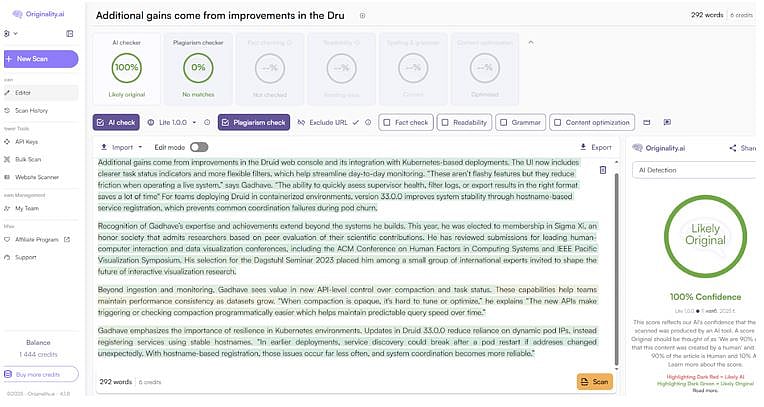The height and width of the screenshot is (407, 764).
Task: Open the Bulk Scan tool
Action: pos(27,159)
